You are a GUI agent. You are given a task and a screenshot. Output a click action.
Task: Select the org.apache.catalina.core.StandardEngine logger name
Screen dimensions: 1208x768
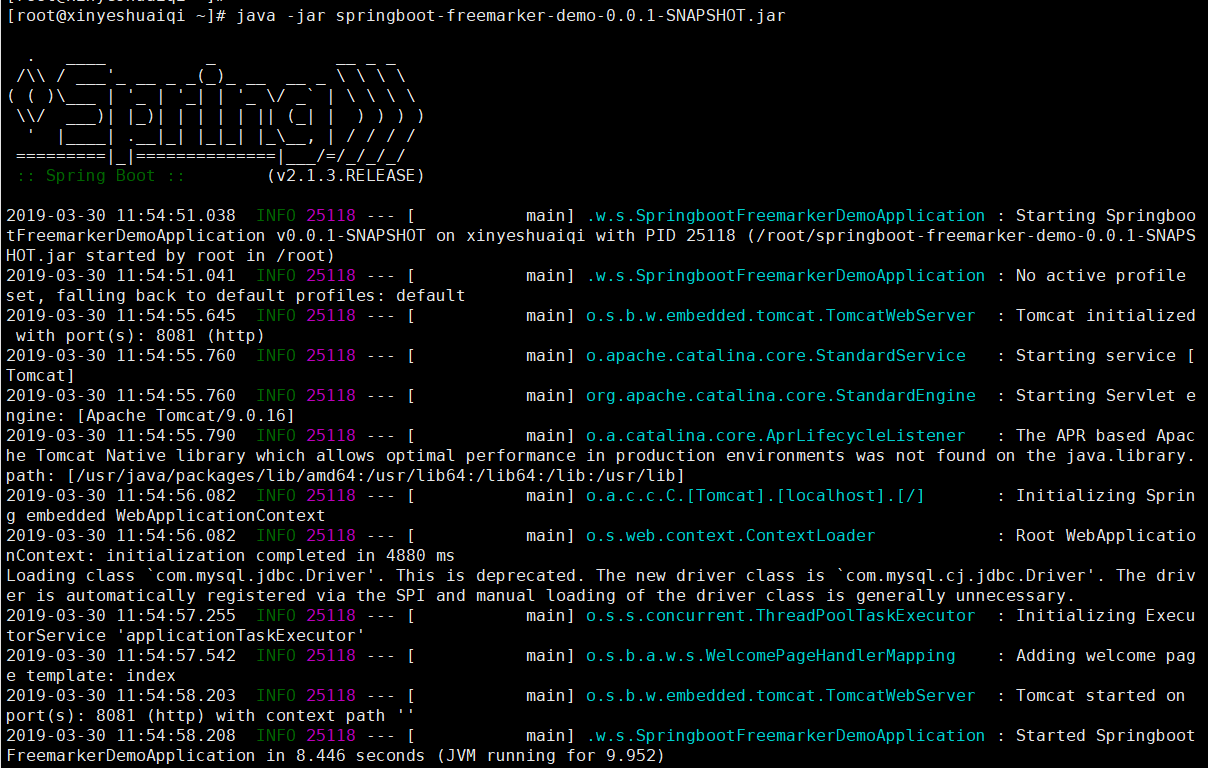[x=780, y=396]
